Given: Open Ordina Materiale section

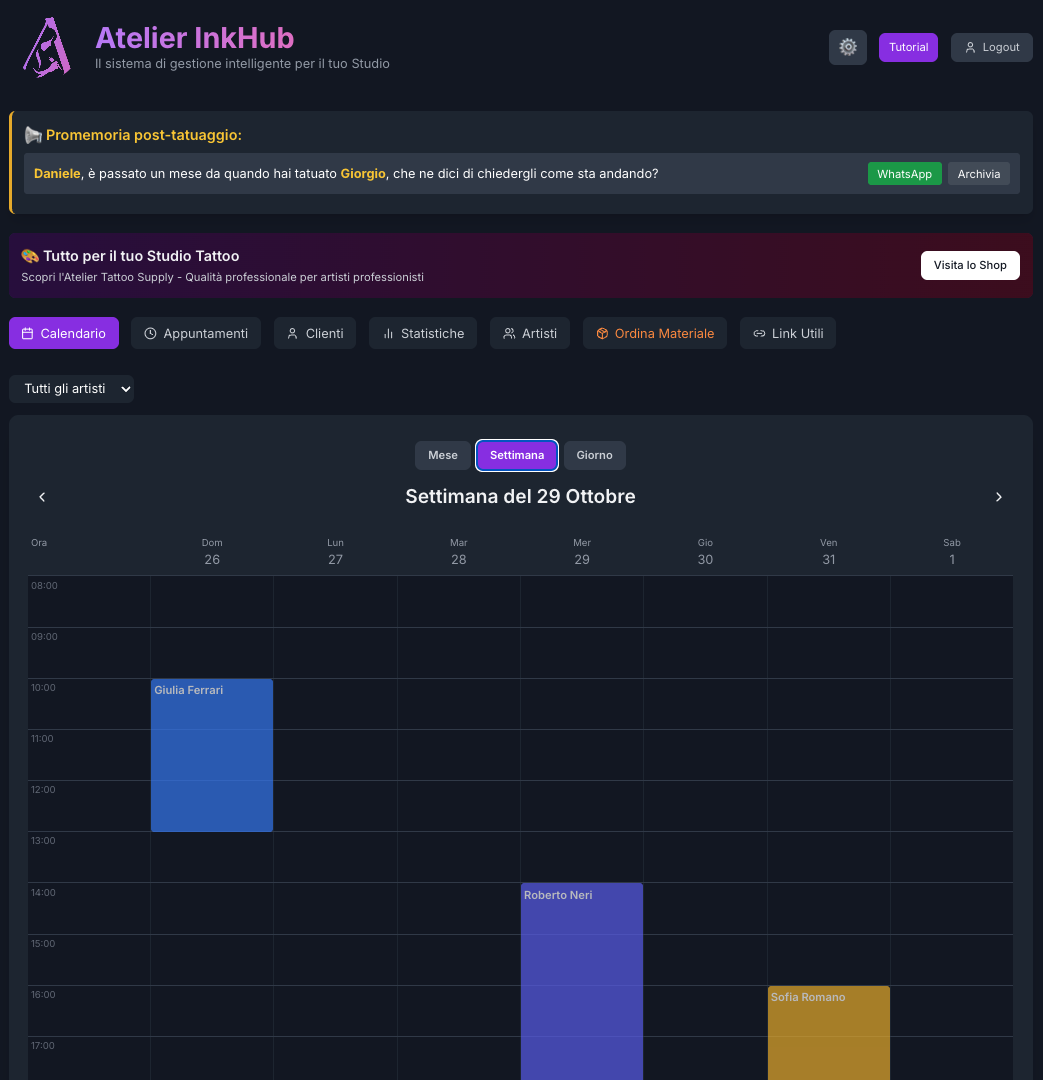Looking at the screenshot, I should point(655,333).
